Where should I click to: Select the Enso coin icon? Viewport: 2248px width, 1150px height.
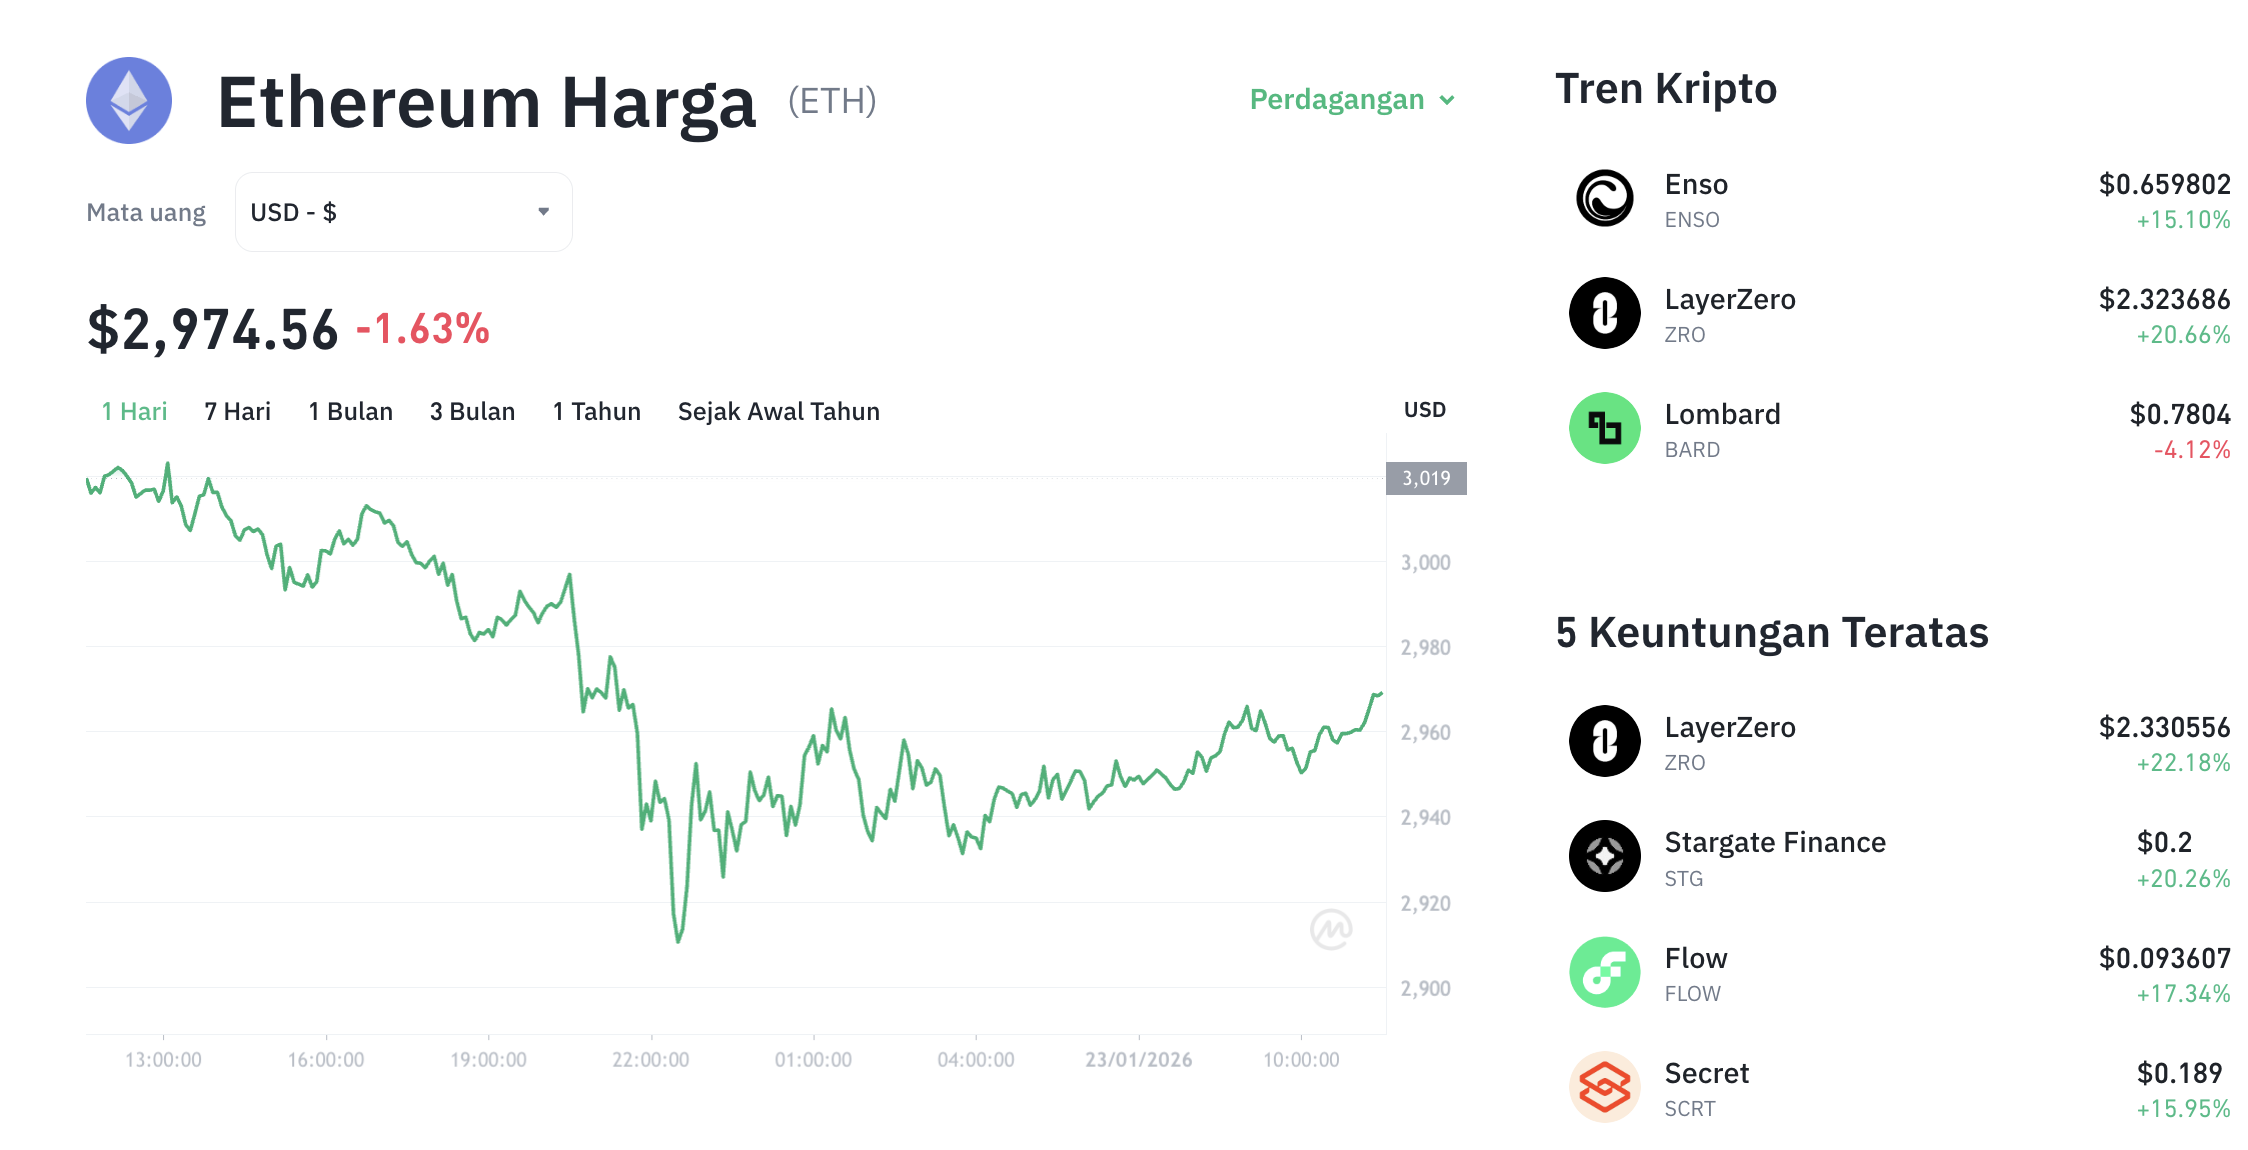1604,198
